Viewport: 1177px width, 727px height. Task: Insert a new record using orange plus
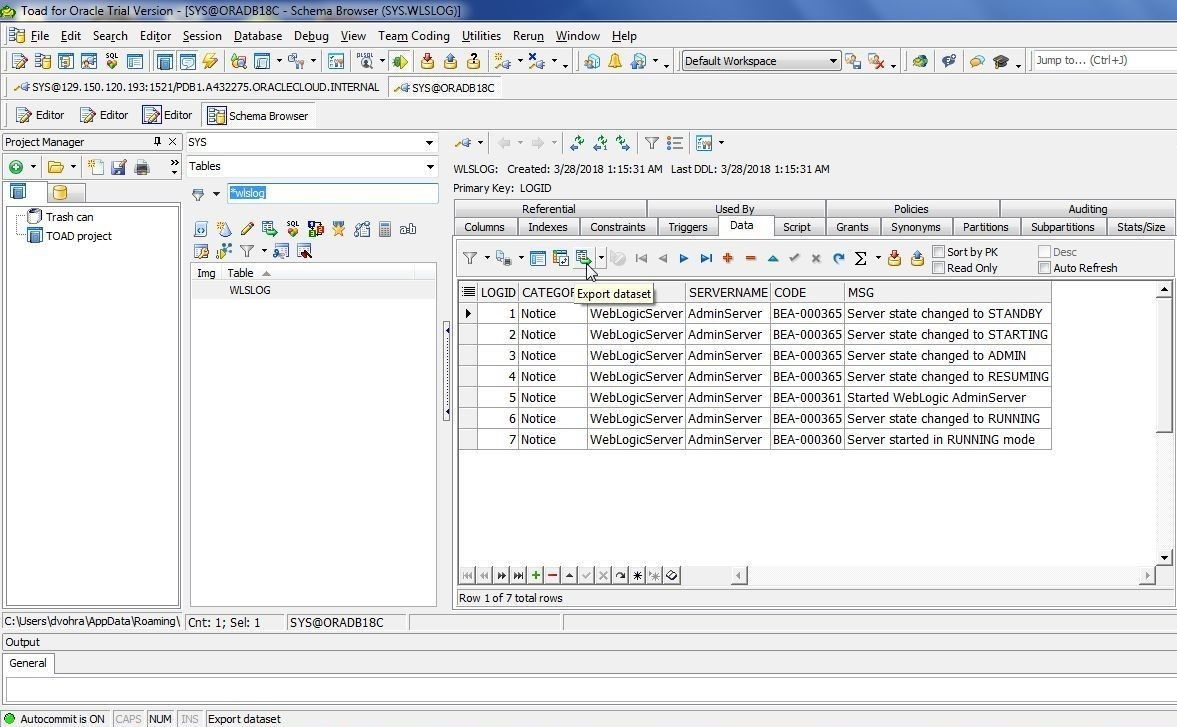727,258
